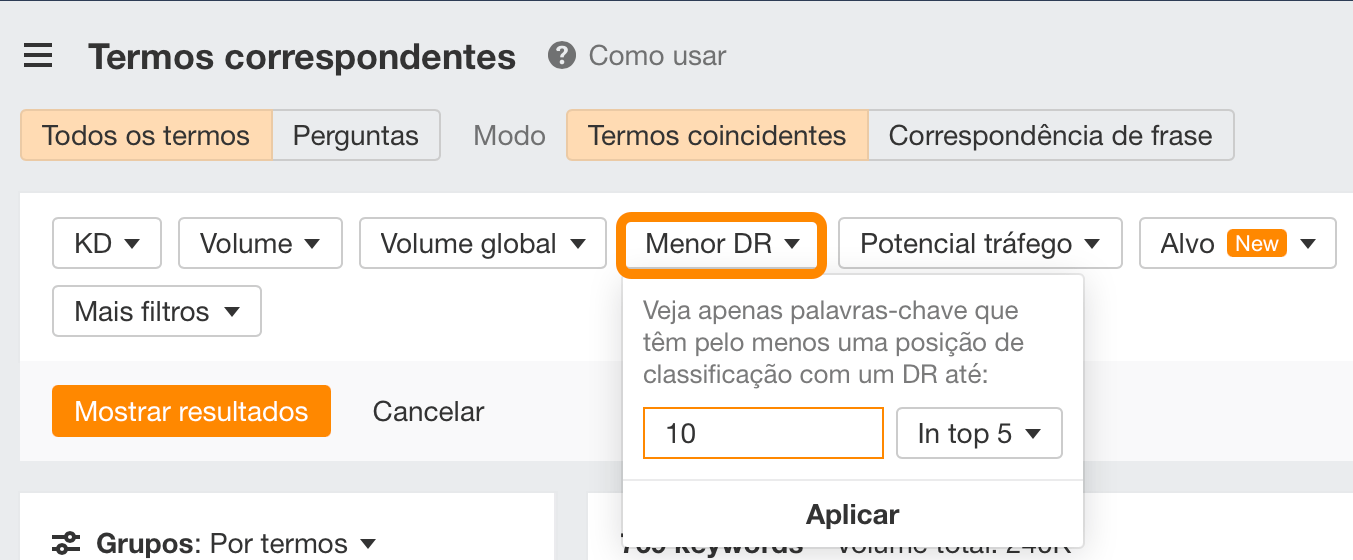Open the hamburger menu
The height and width of the screenshot is (560, 1353).
click(38, 56)
